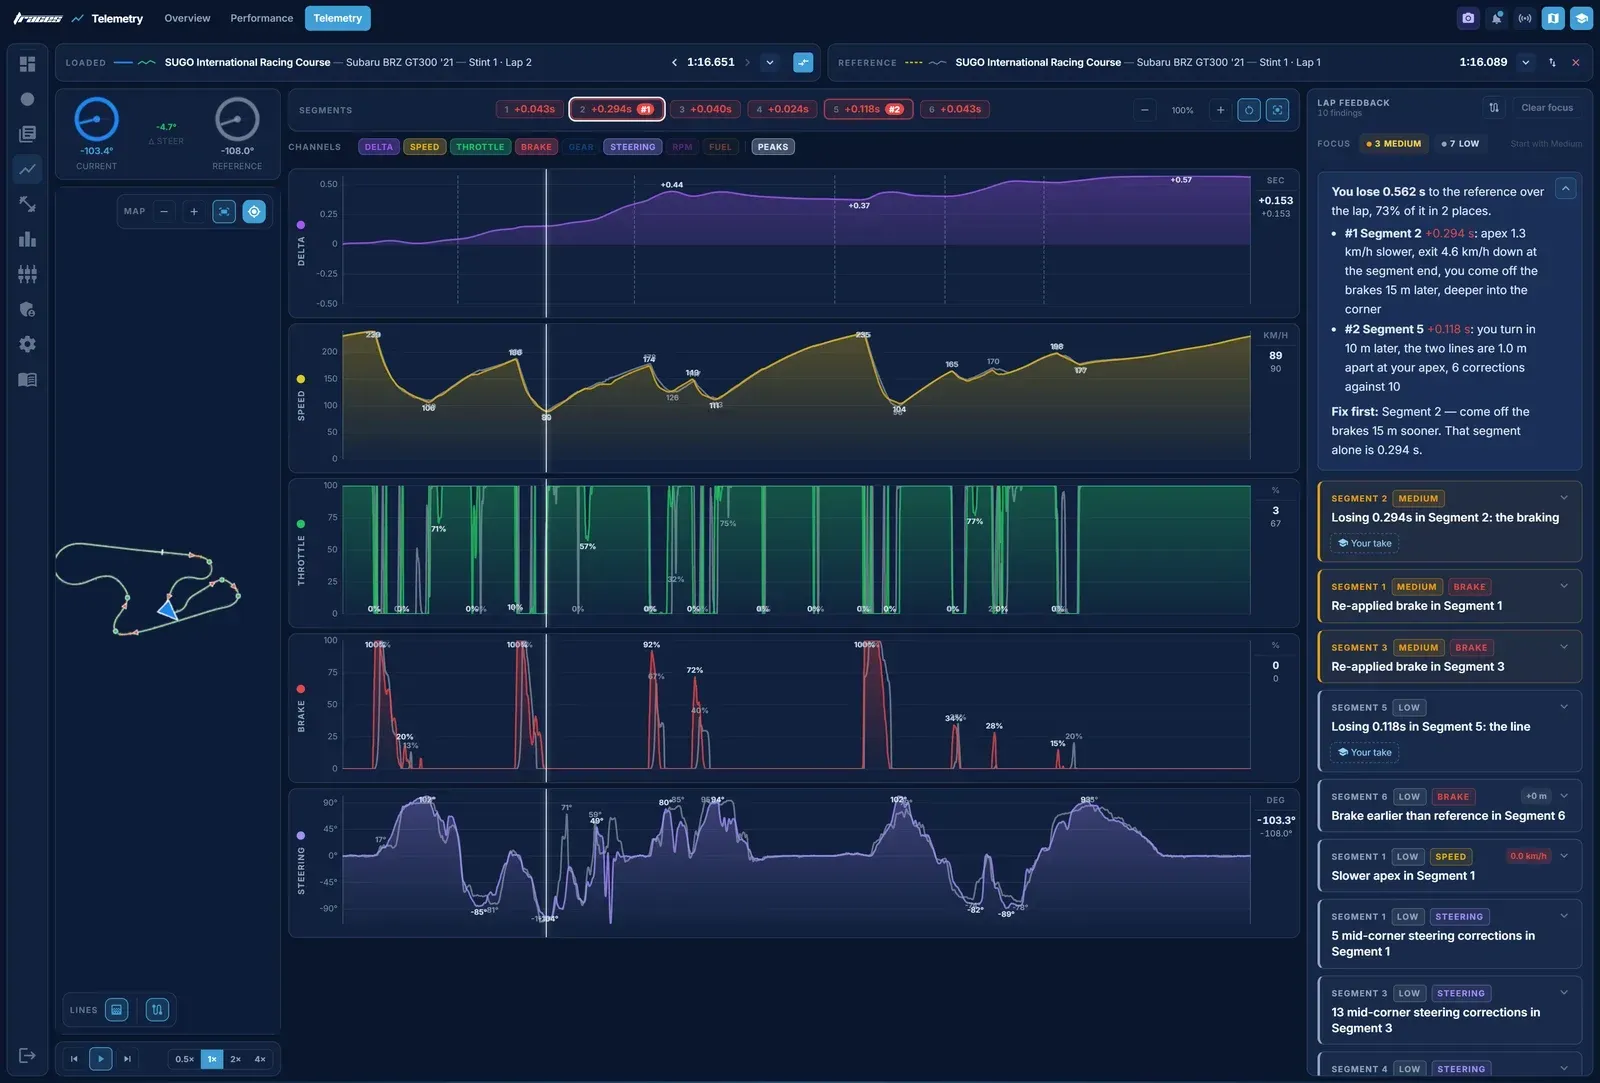The width and height of the screenshot is (1600, 1083).
Task: Click the lap feedback sort icon
Action: 1493,107
